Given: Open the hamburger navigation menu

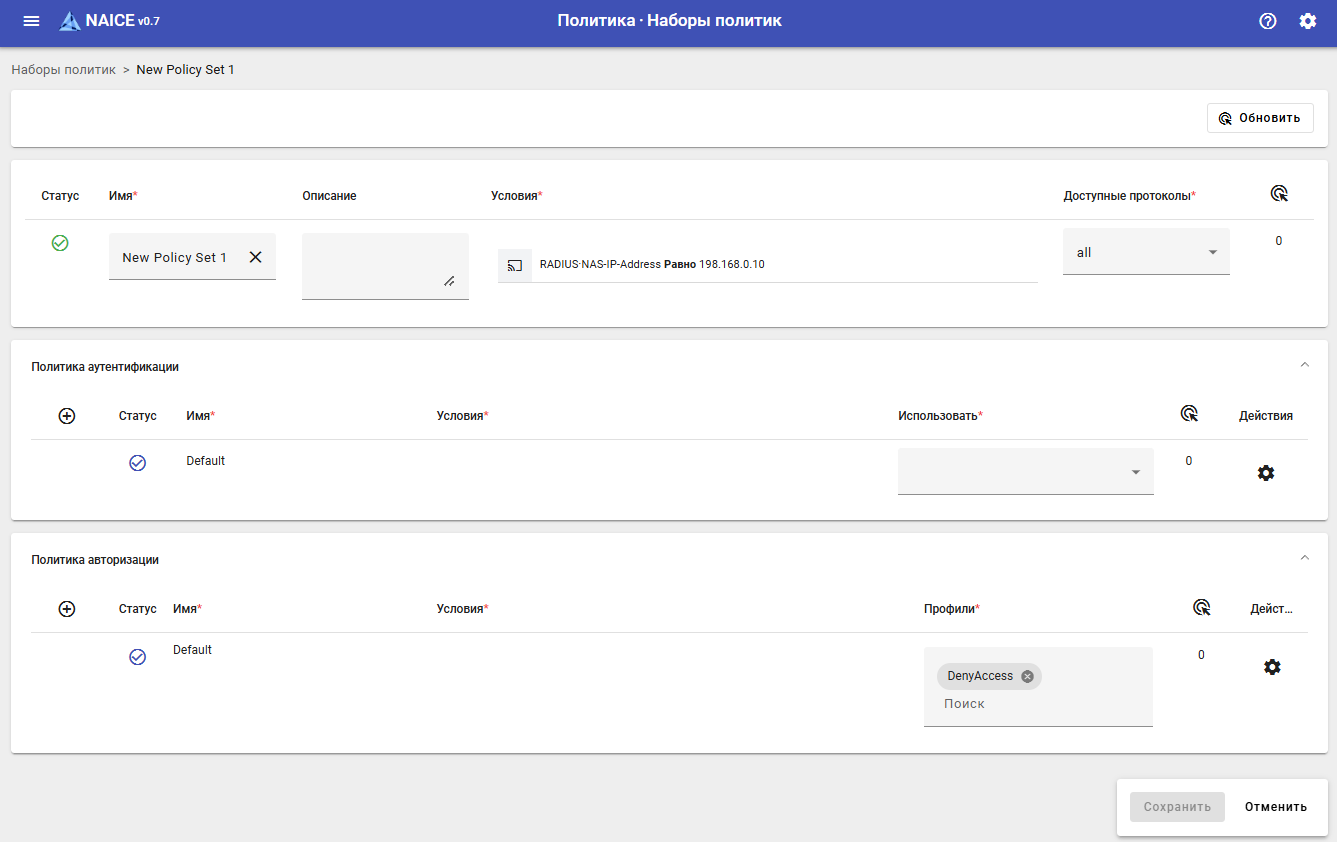Looking at the screenshot, I should pos(31,21).
